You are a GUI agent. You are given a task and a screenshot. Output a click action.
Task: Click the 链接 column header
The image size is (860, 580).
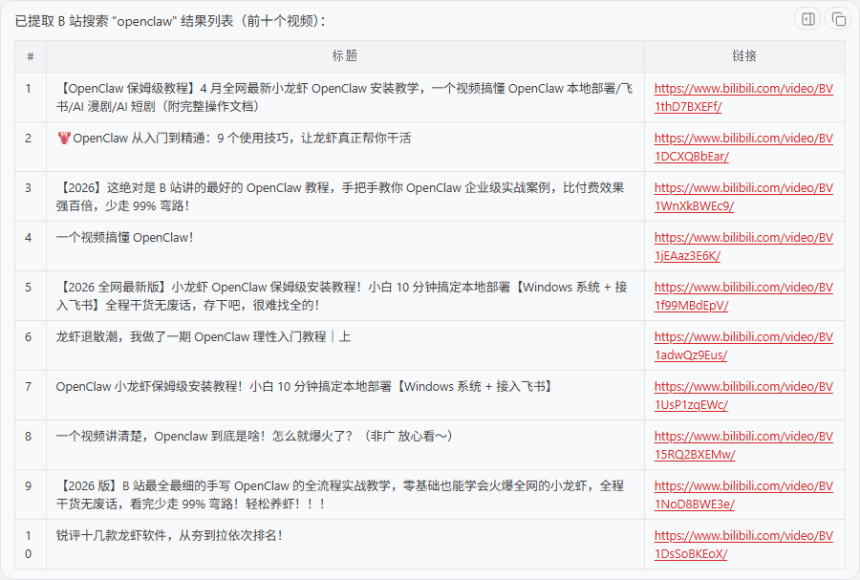click(x=744, y=56)
